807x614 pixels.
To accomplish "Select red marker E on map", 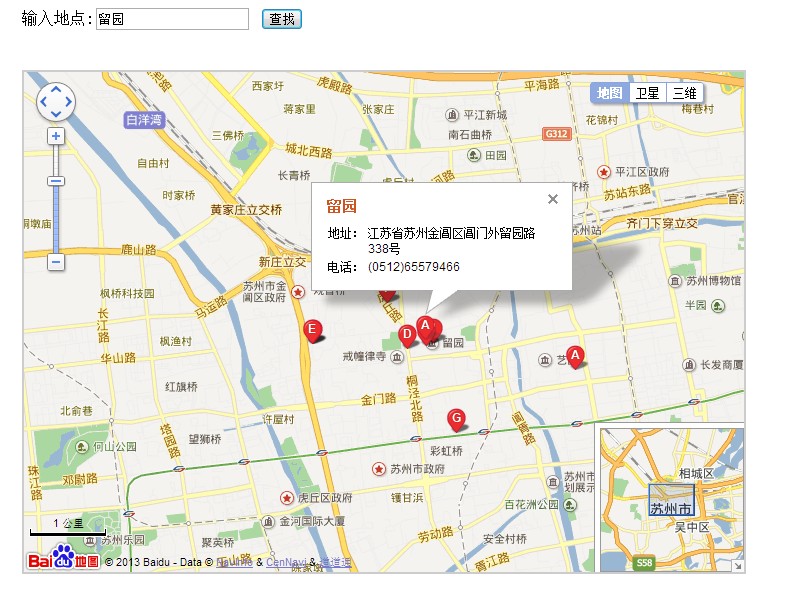I will click(x=312, y=330).
